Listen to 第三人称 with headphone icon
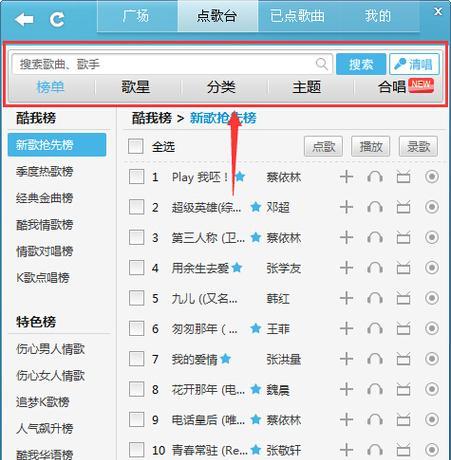The width and height of the screenshot is (451, 460). pyautogui.click(x=375, y=237)
